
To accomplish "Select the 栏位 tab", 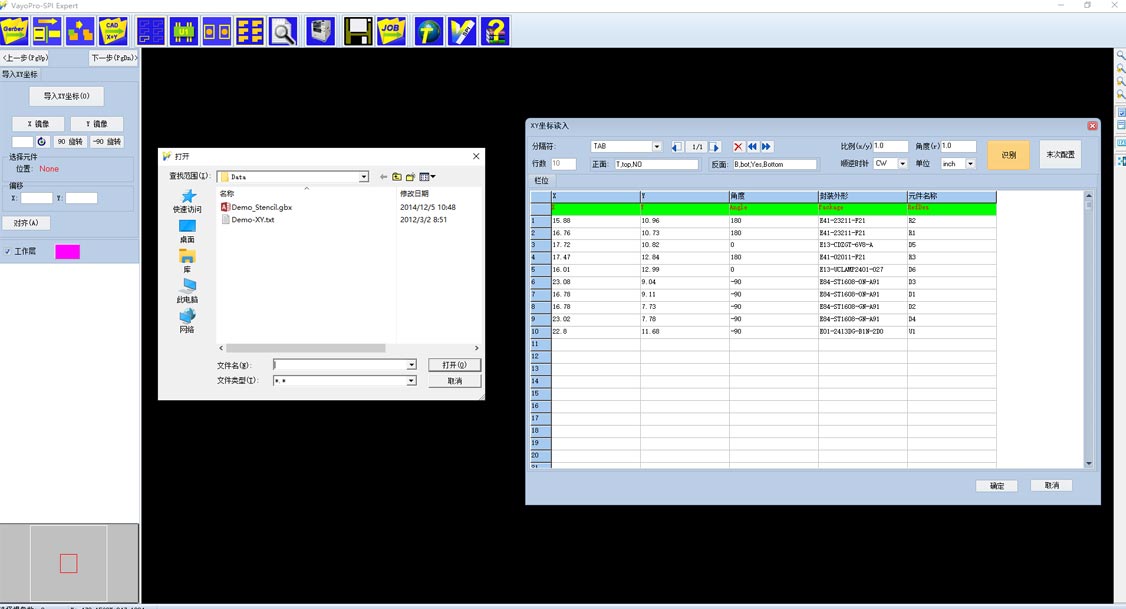I will pos(541,181).
